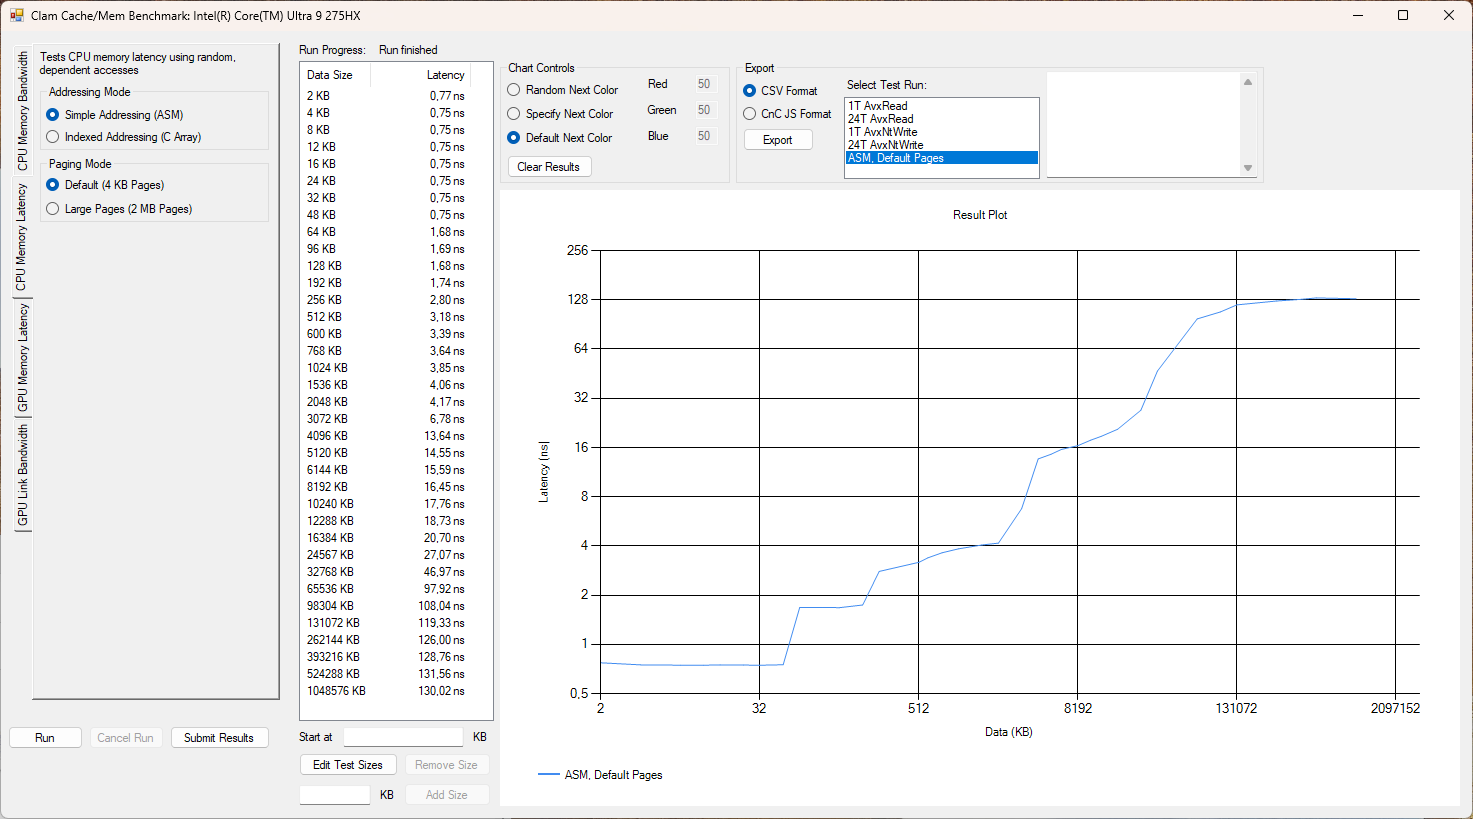Select 1T AvxRead test run
1473x819 pixels.
tap(878, 106)
